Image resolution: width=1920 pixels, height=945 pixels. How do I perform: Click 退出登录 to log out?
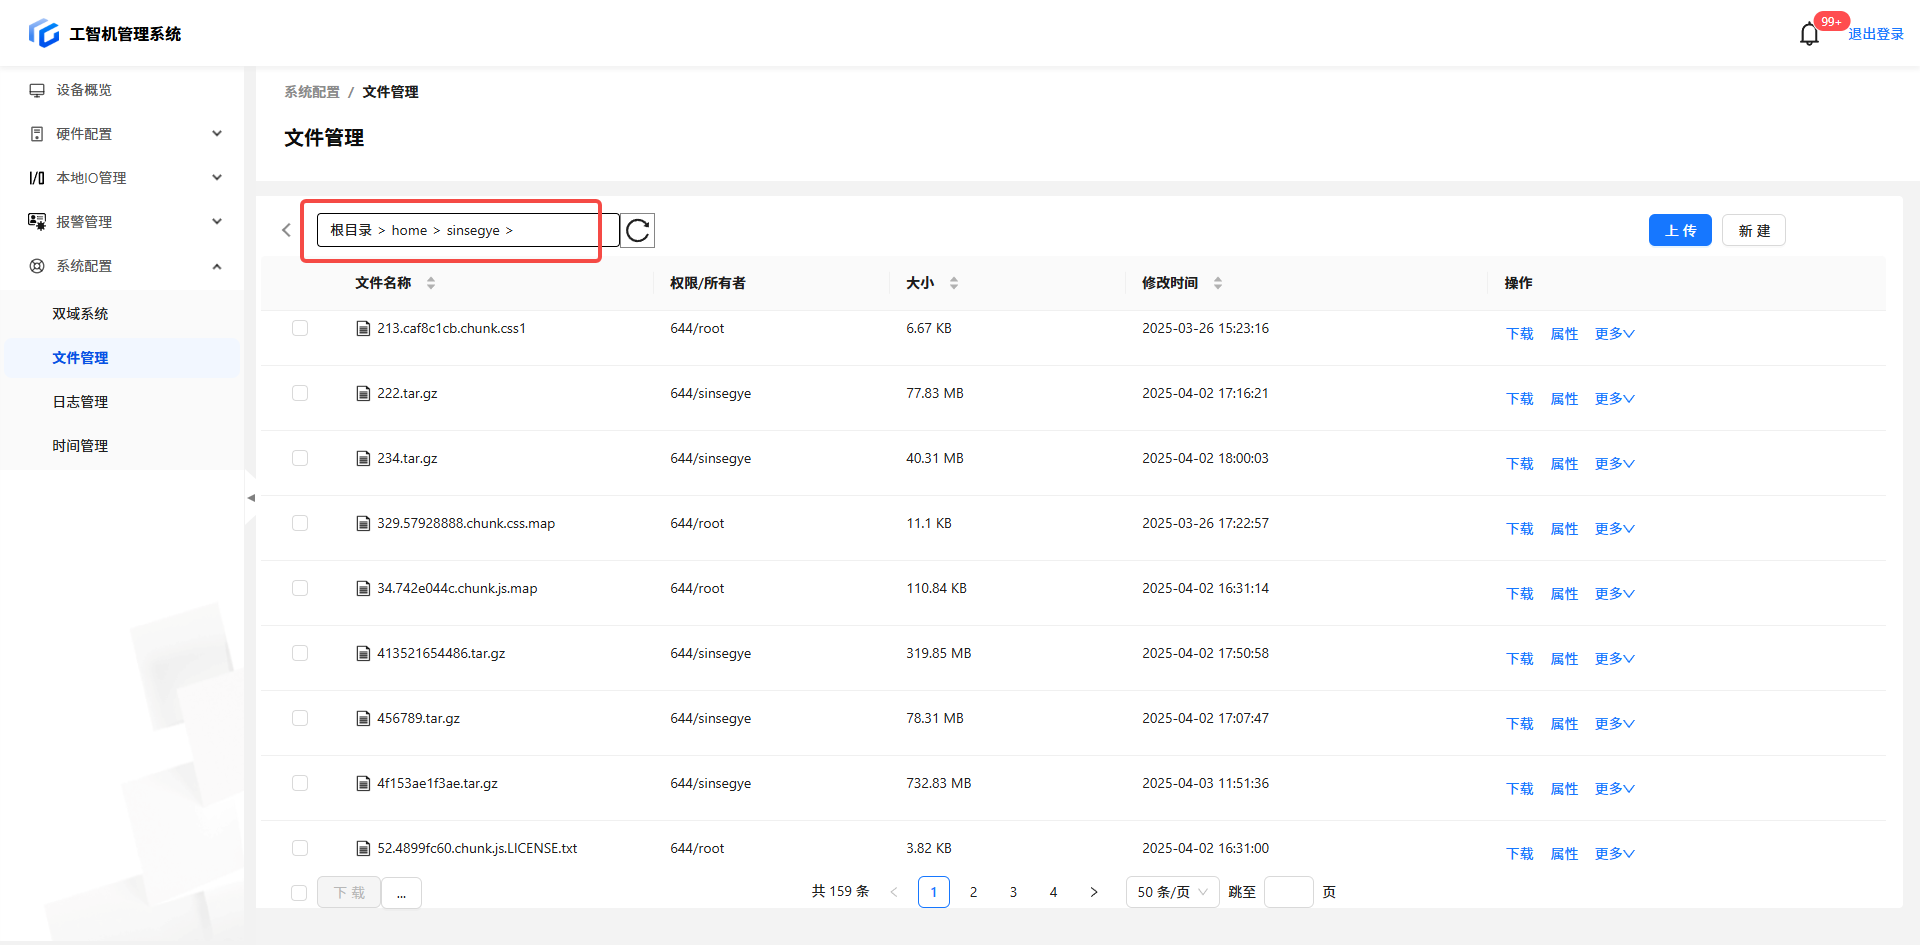(x=1875, y=34)
